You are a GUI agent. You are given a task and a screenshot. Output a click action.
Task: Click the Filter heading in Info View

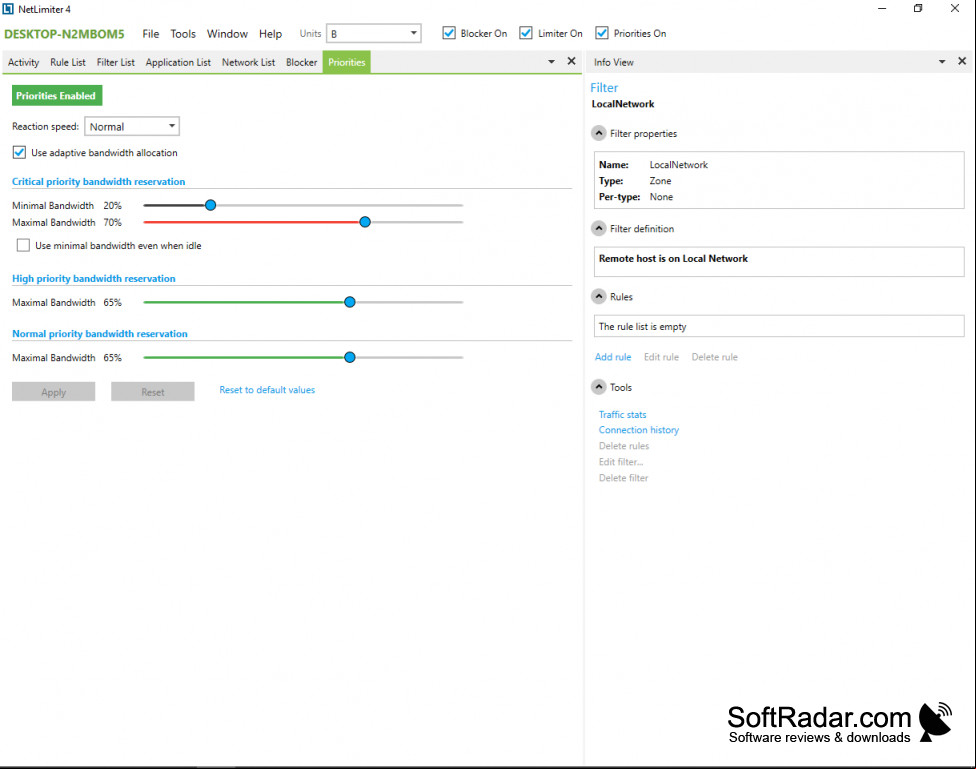tap(604, 88)
